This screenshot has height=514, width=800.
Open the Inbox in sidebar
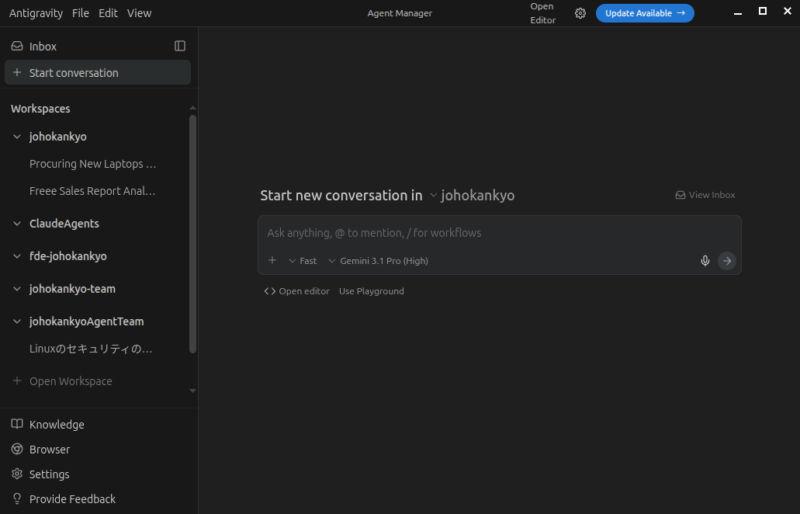42,46
